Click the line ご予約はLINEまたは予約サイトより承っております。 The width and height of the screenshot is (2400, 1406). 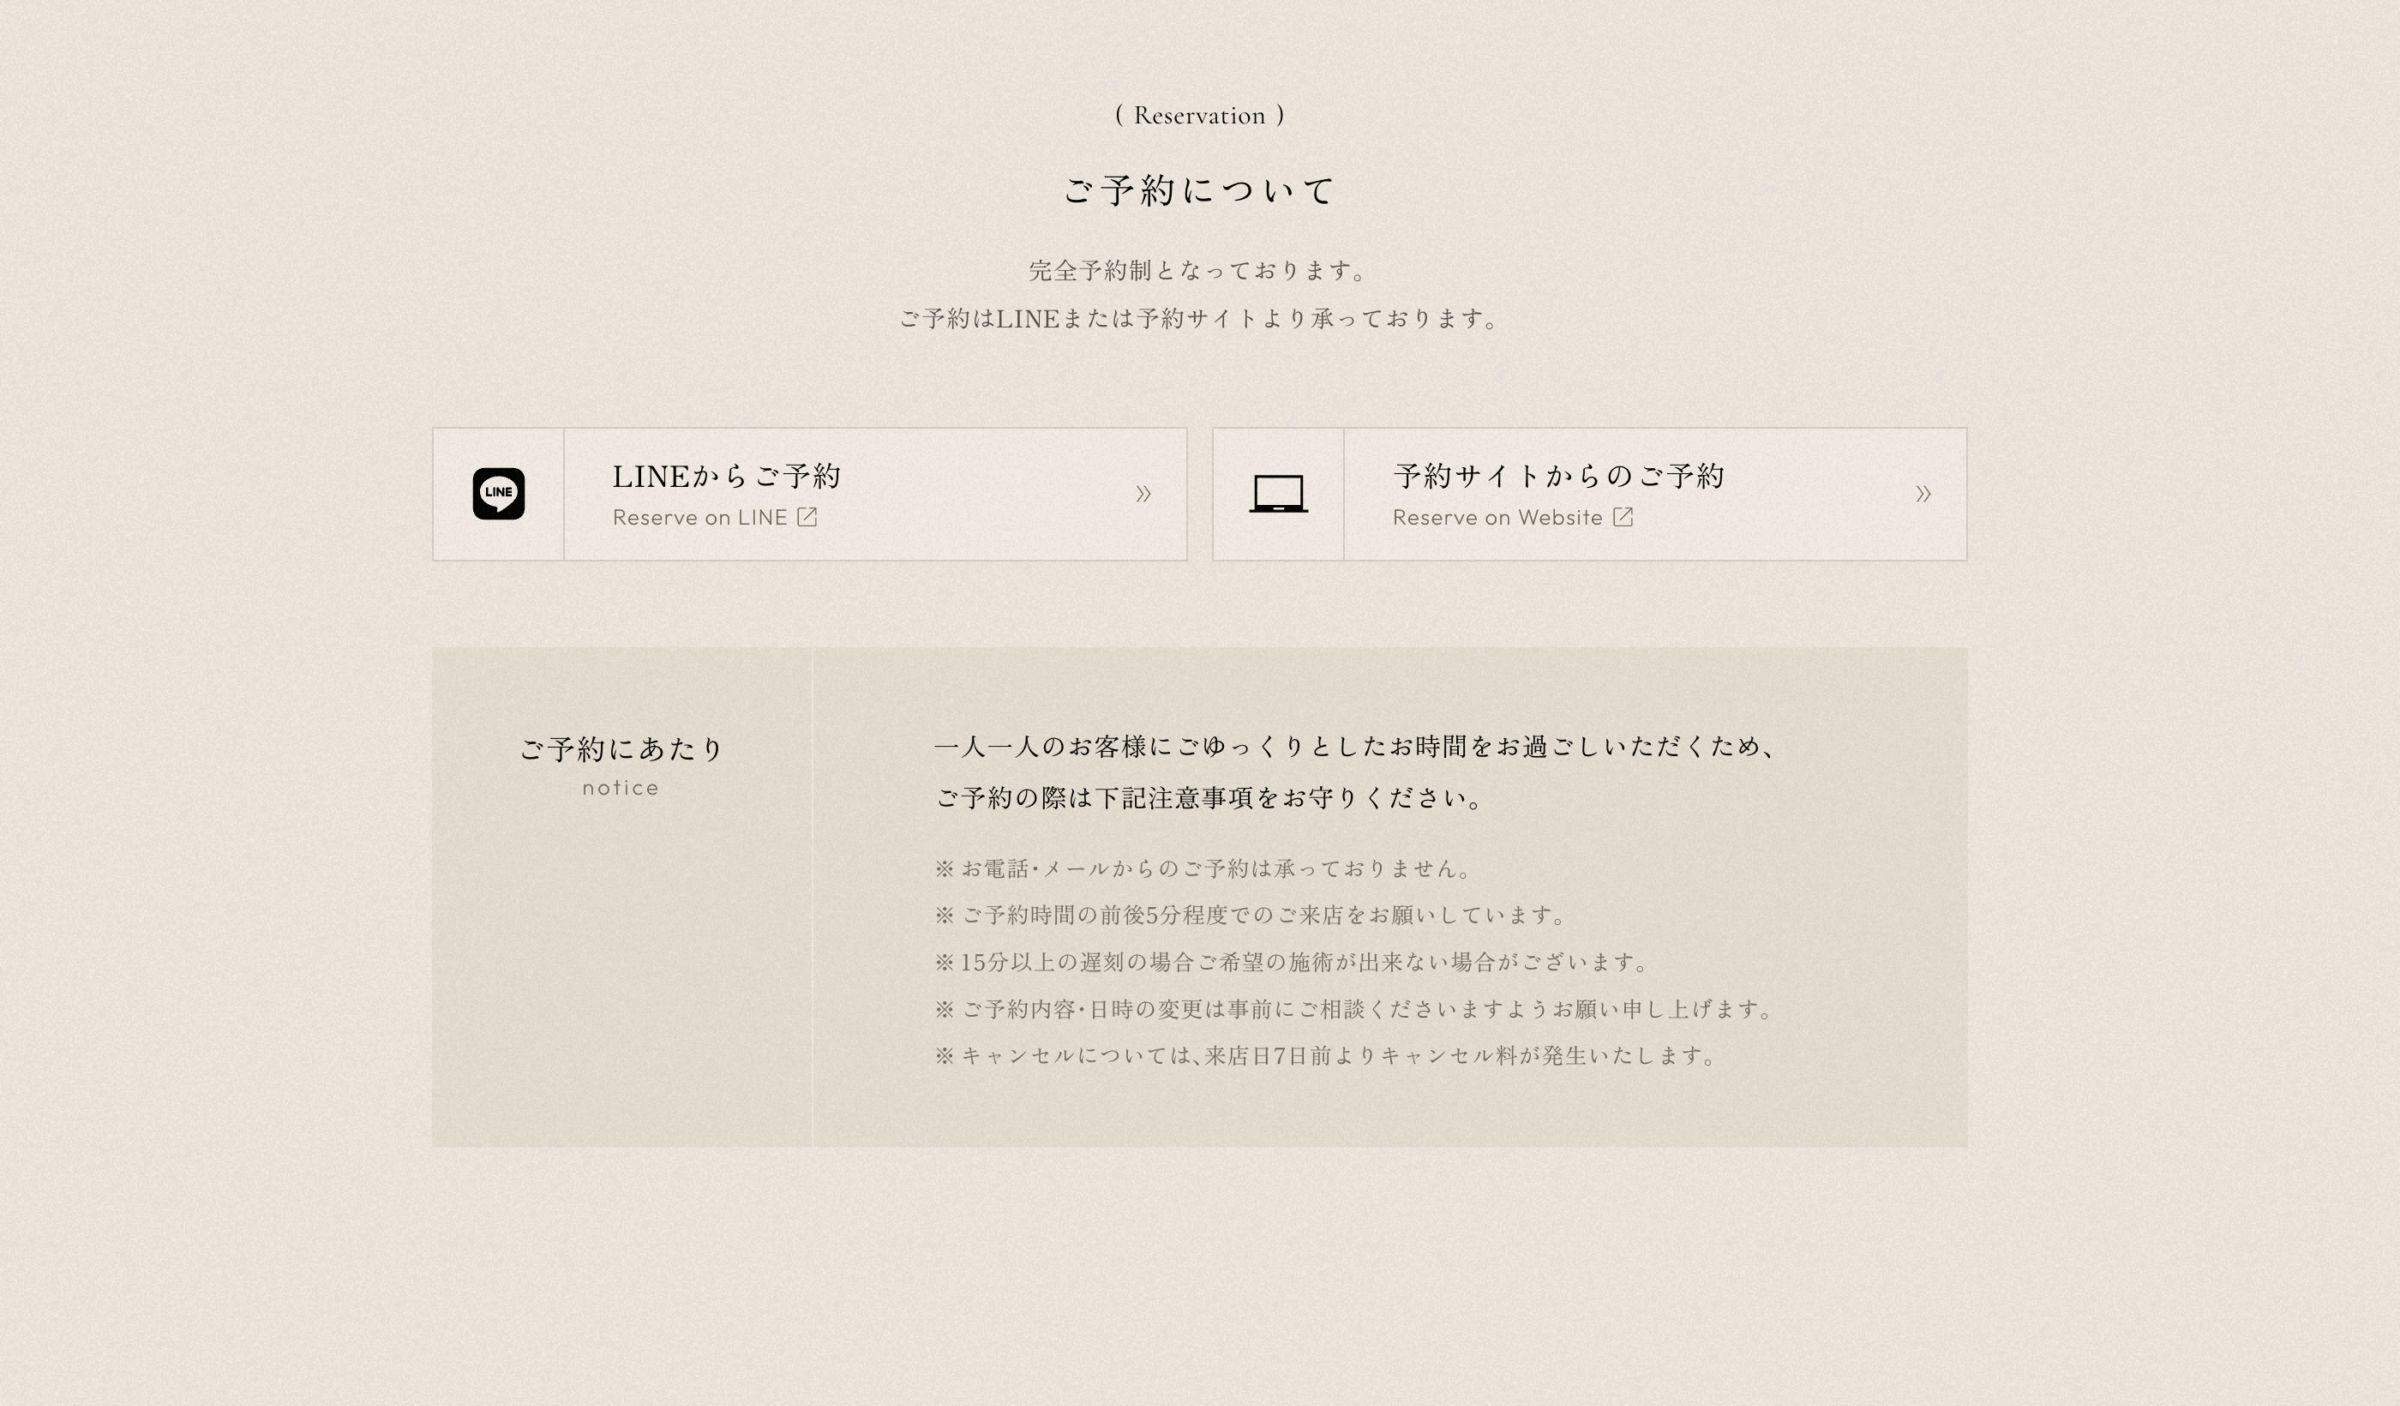click(x=1199, y=318)
